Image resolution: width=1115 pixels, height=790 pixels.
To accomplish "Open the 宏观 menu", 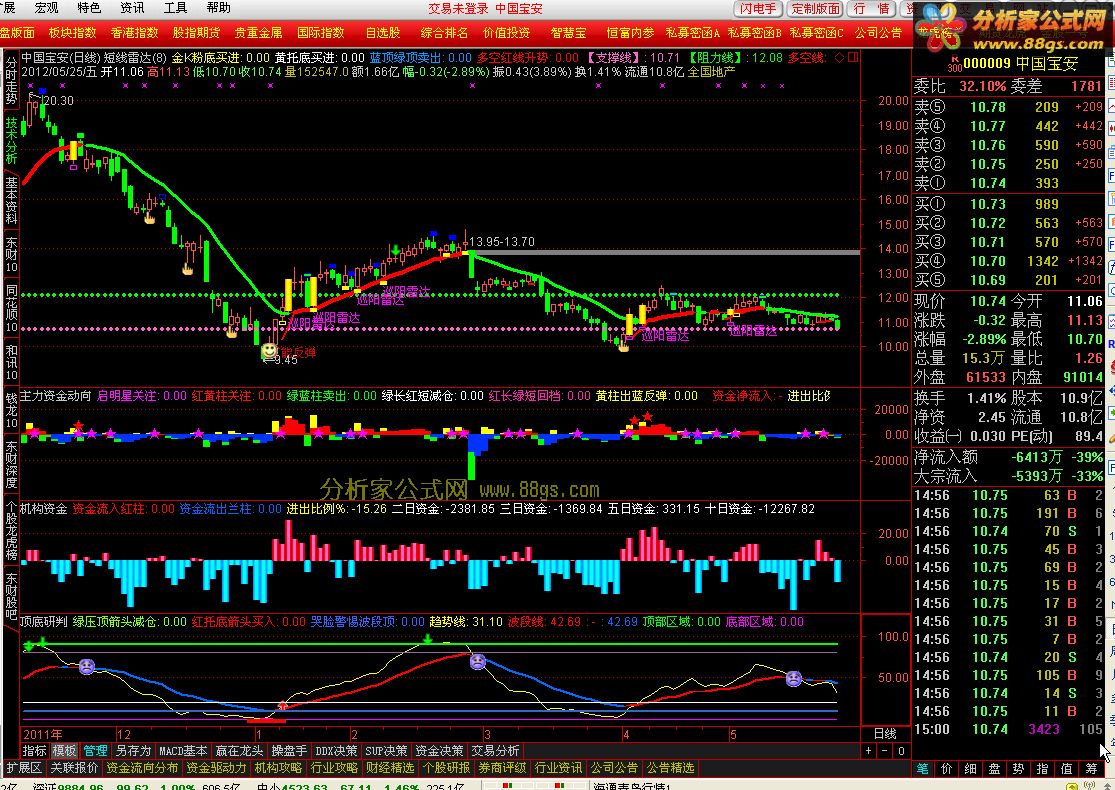I will click(x=47, y=8).
